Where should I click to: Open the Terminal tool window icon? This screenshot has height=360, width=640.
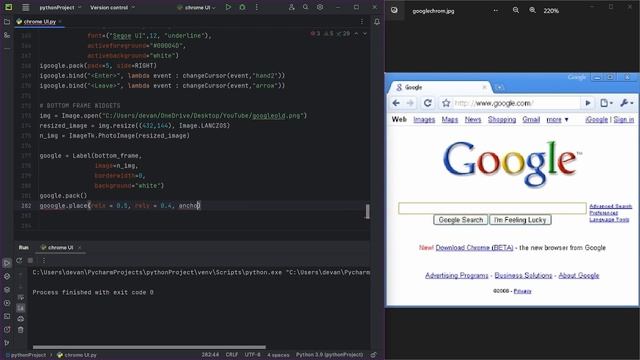click(x=7, y=316)
